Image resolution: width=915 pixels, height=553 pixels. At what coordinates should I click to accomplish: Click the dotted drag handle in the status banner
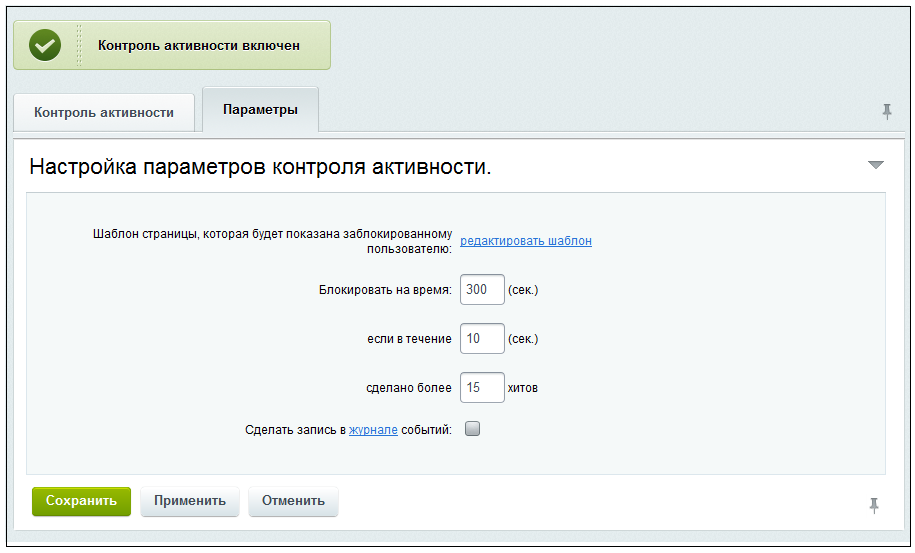pos(79,45)
